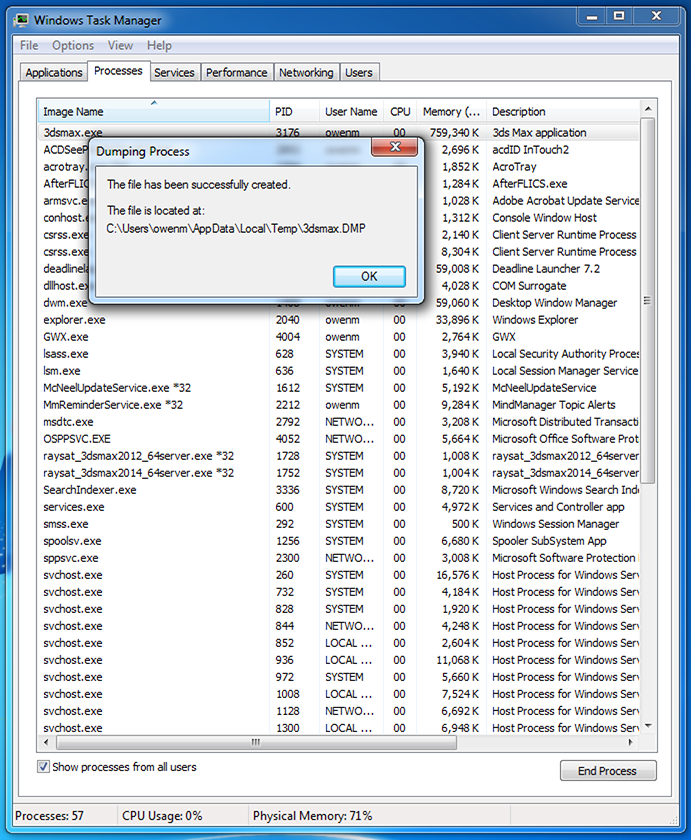
Task: Open the File menu
Action: [29, 45]
